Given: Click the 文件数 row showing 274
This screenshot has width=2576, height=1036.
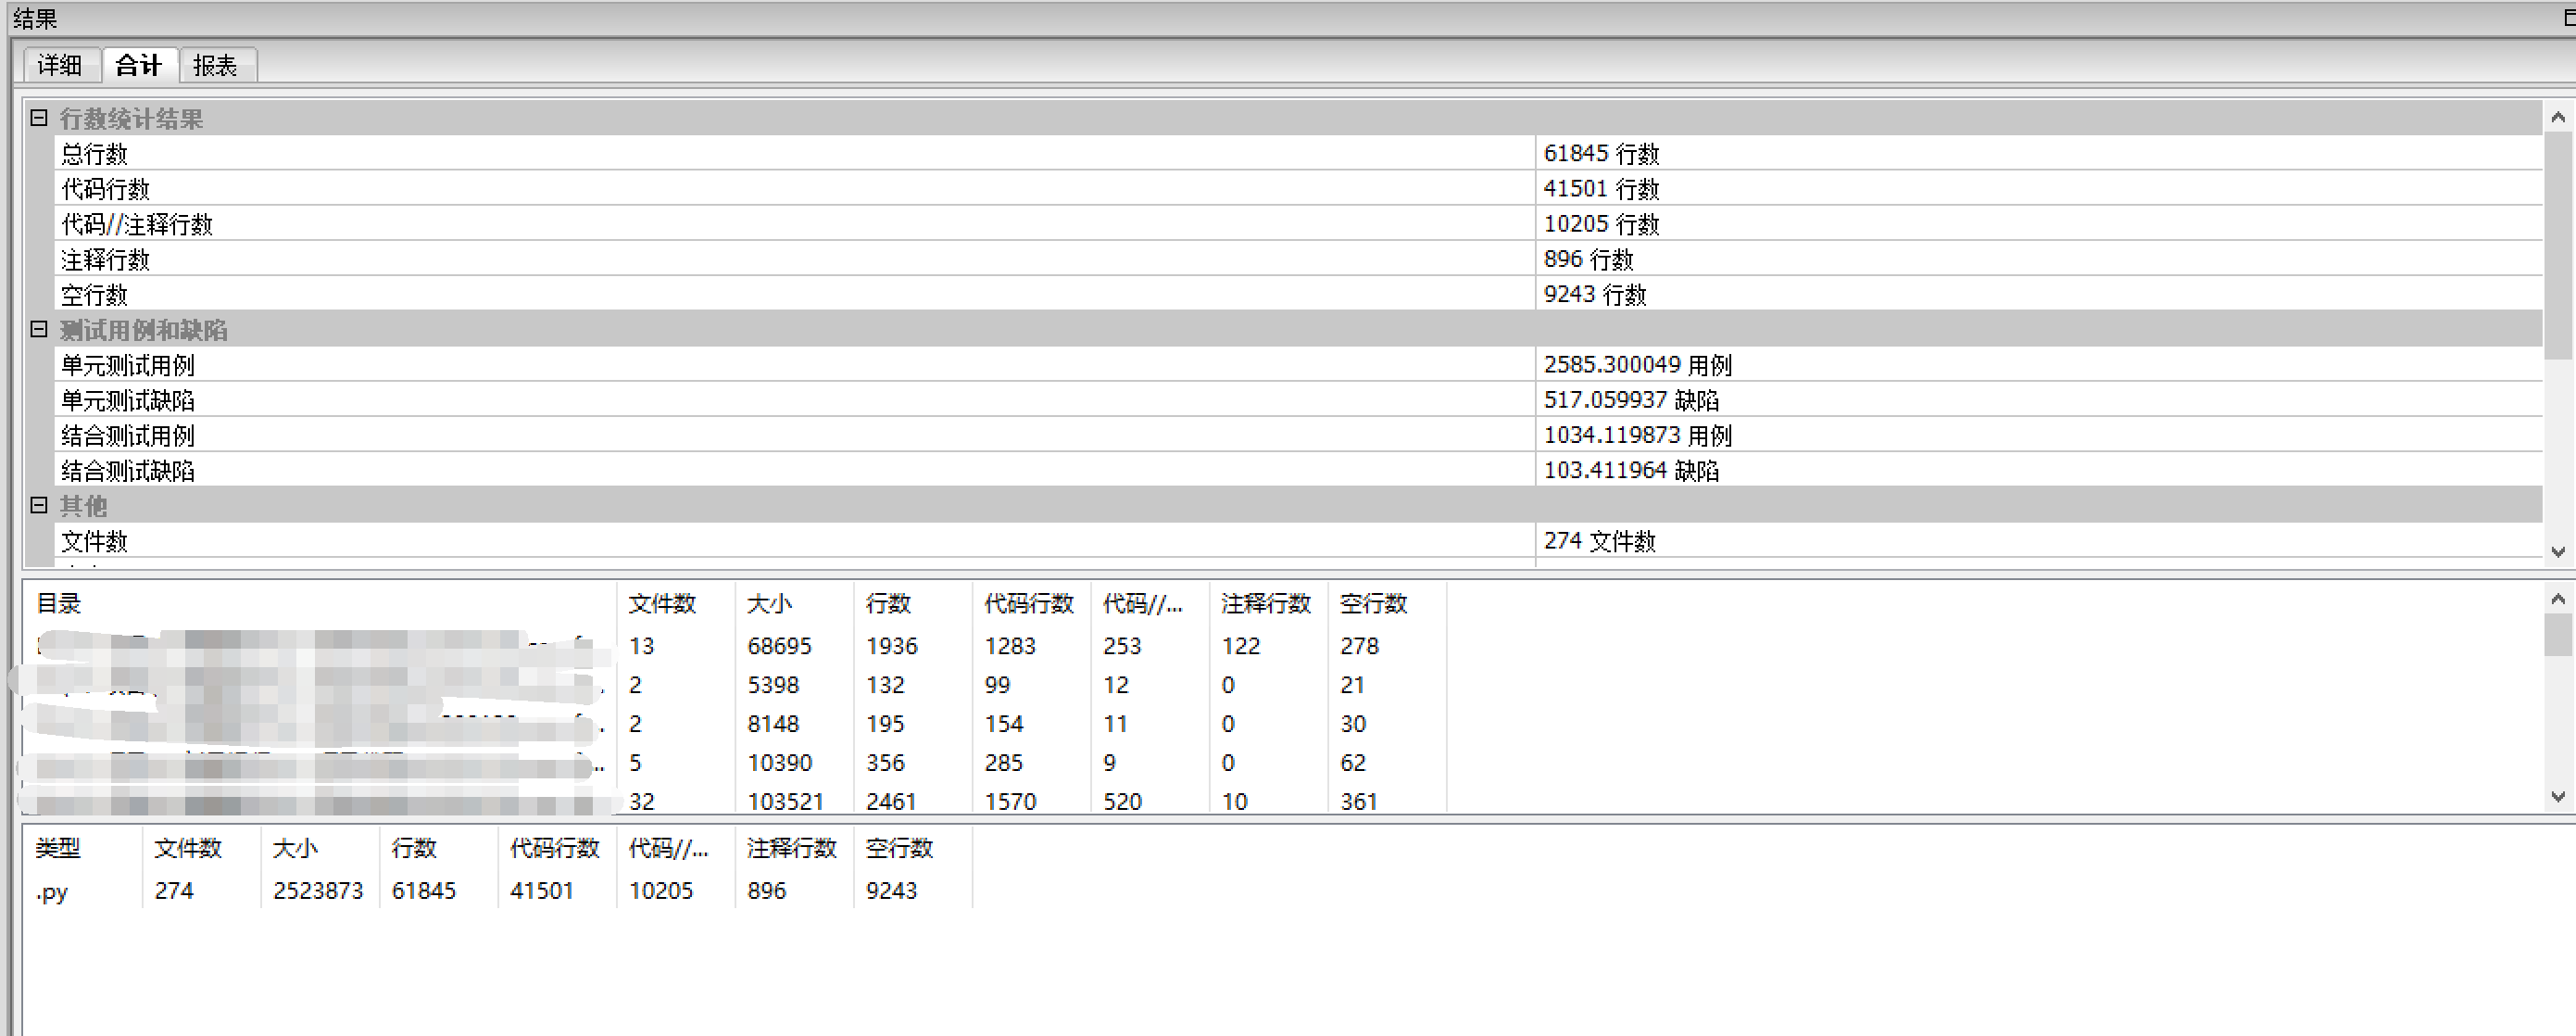Looking at the screenshot, I should (x=95, y=541).
